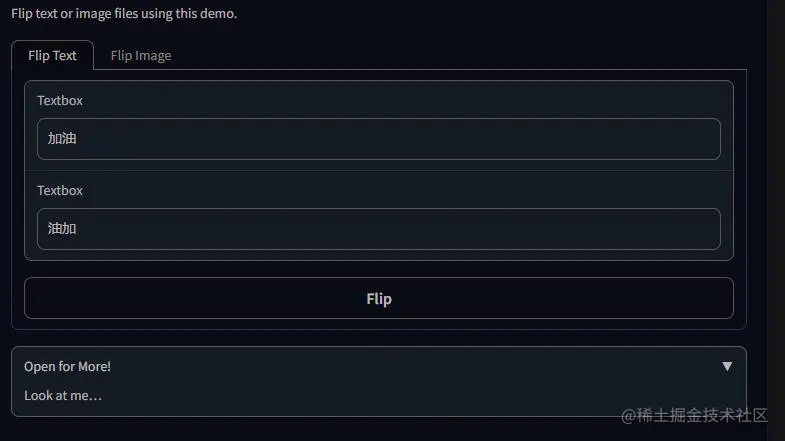Click the demo description text at top
Screen dimensions: 785x441
(124, 14)
